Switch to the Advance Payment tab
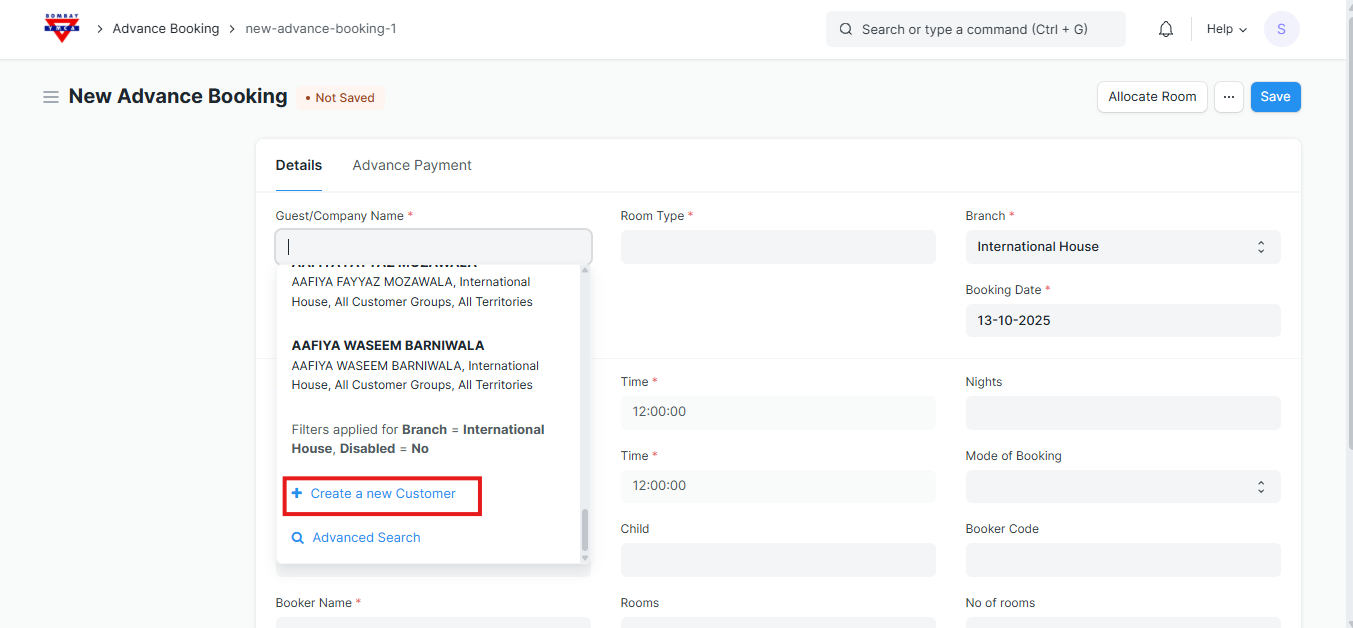Screen dimensions: 1353x628 [411, 165]
